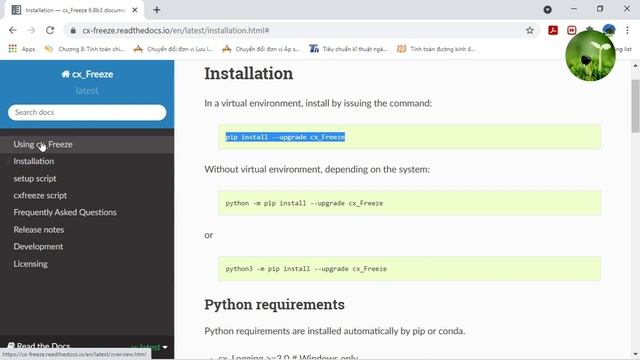Click the address bar URL
This screenshot has width=640, height=360.
(x=176, y=30)
